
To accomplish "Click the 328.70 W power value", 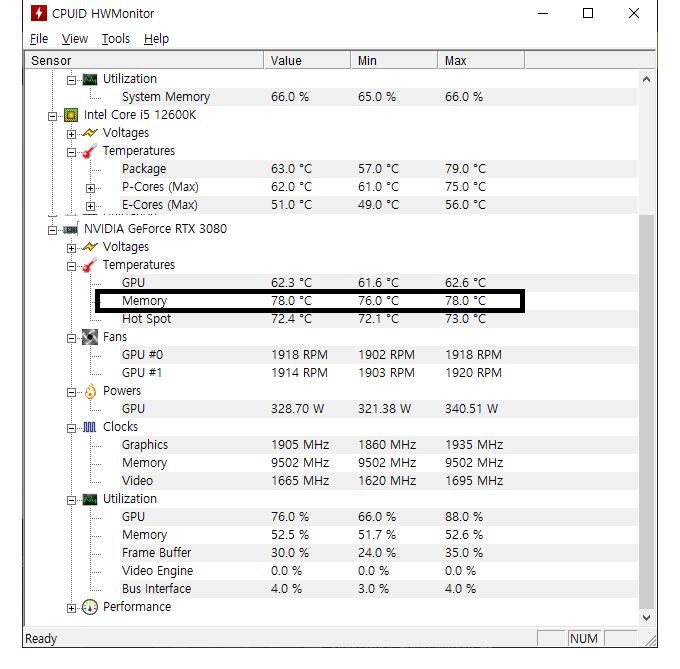I will click(x=298, y=409).
